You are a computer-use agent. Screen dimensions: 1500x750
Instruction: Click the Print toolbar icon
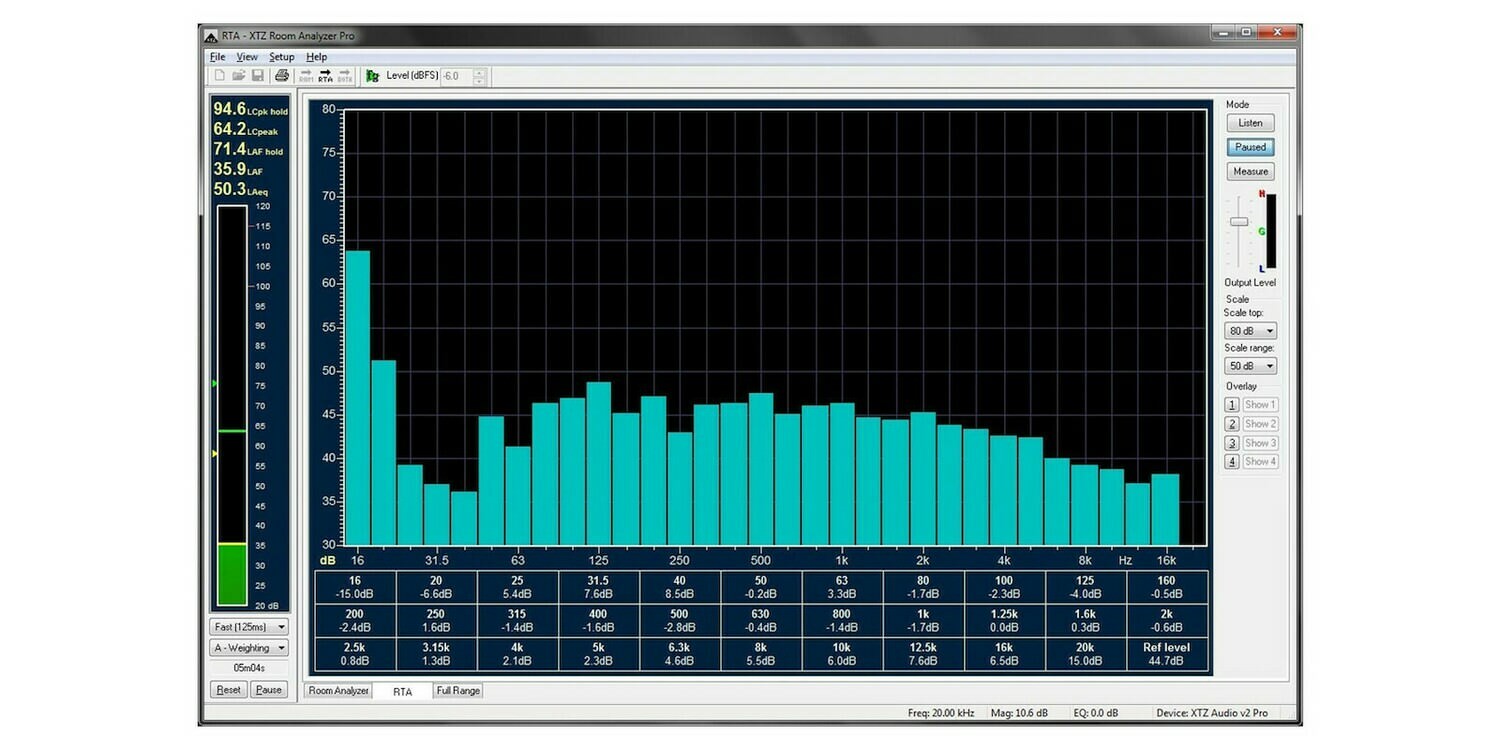click(x=284, y=76)
